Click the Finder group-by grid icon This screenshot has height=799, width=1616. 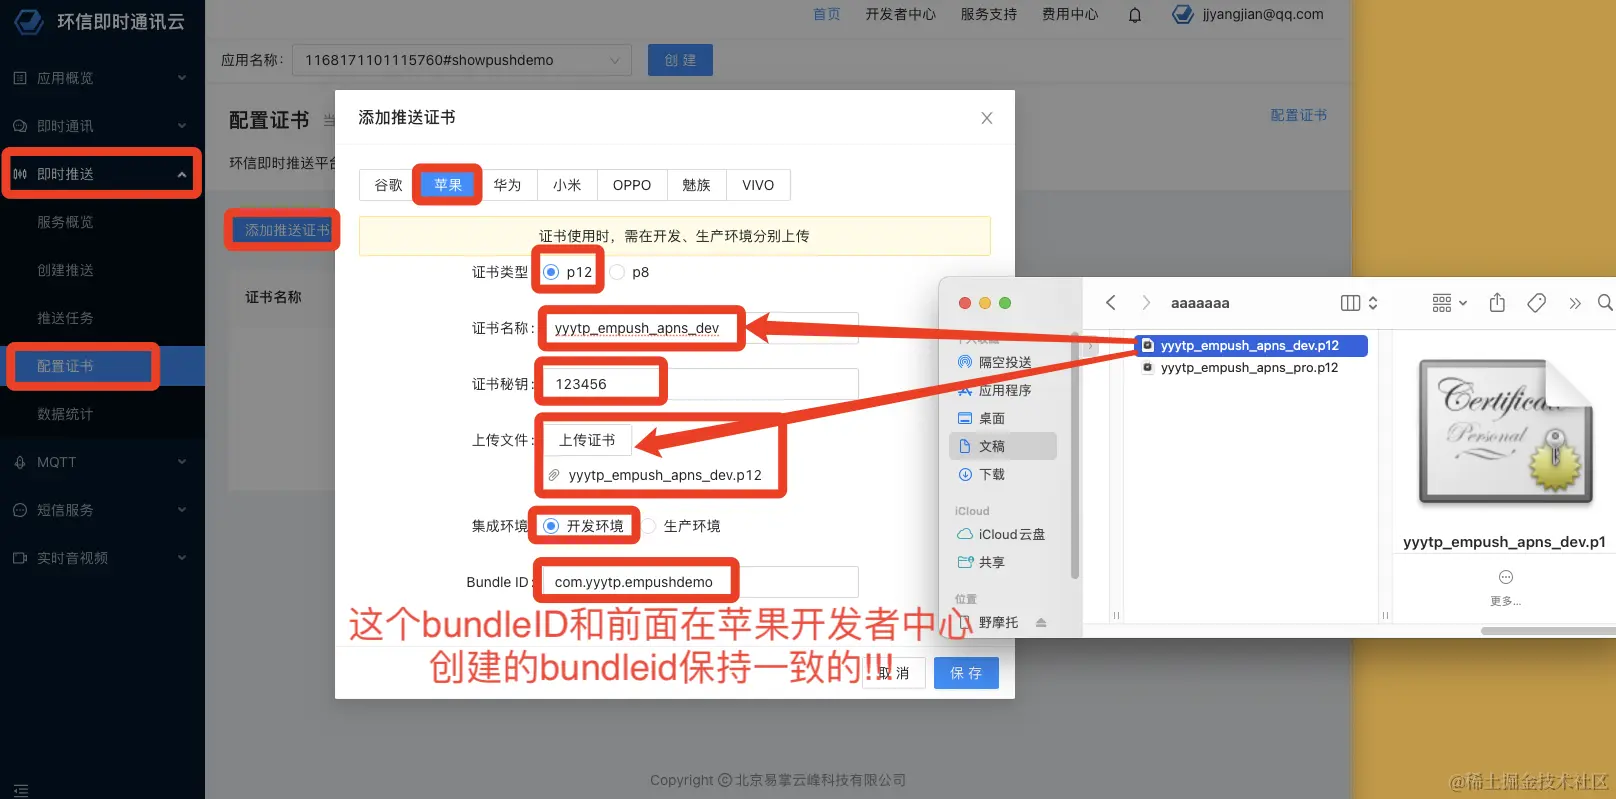tap(1441, 303)
